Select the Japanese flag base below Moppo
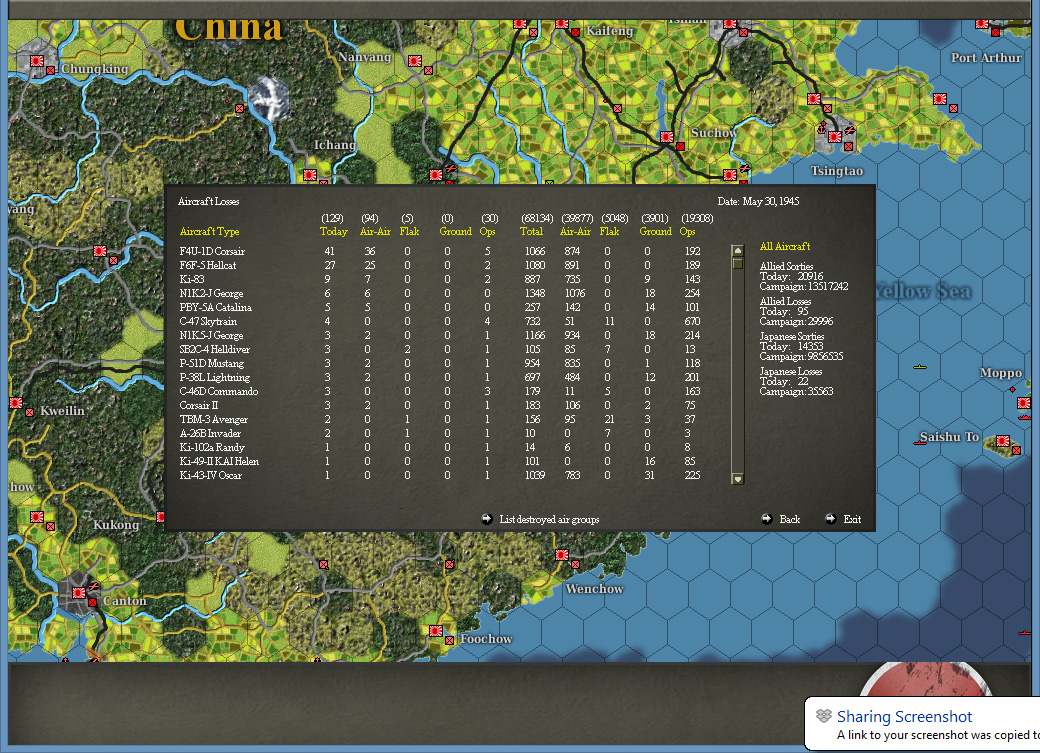 1024,403
